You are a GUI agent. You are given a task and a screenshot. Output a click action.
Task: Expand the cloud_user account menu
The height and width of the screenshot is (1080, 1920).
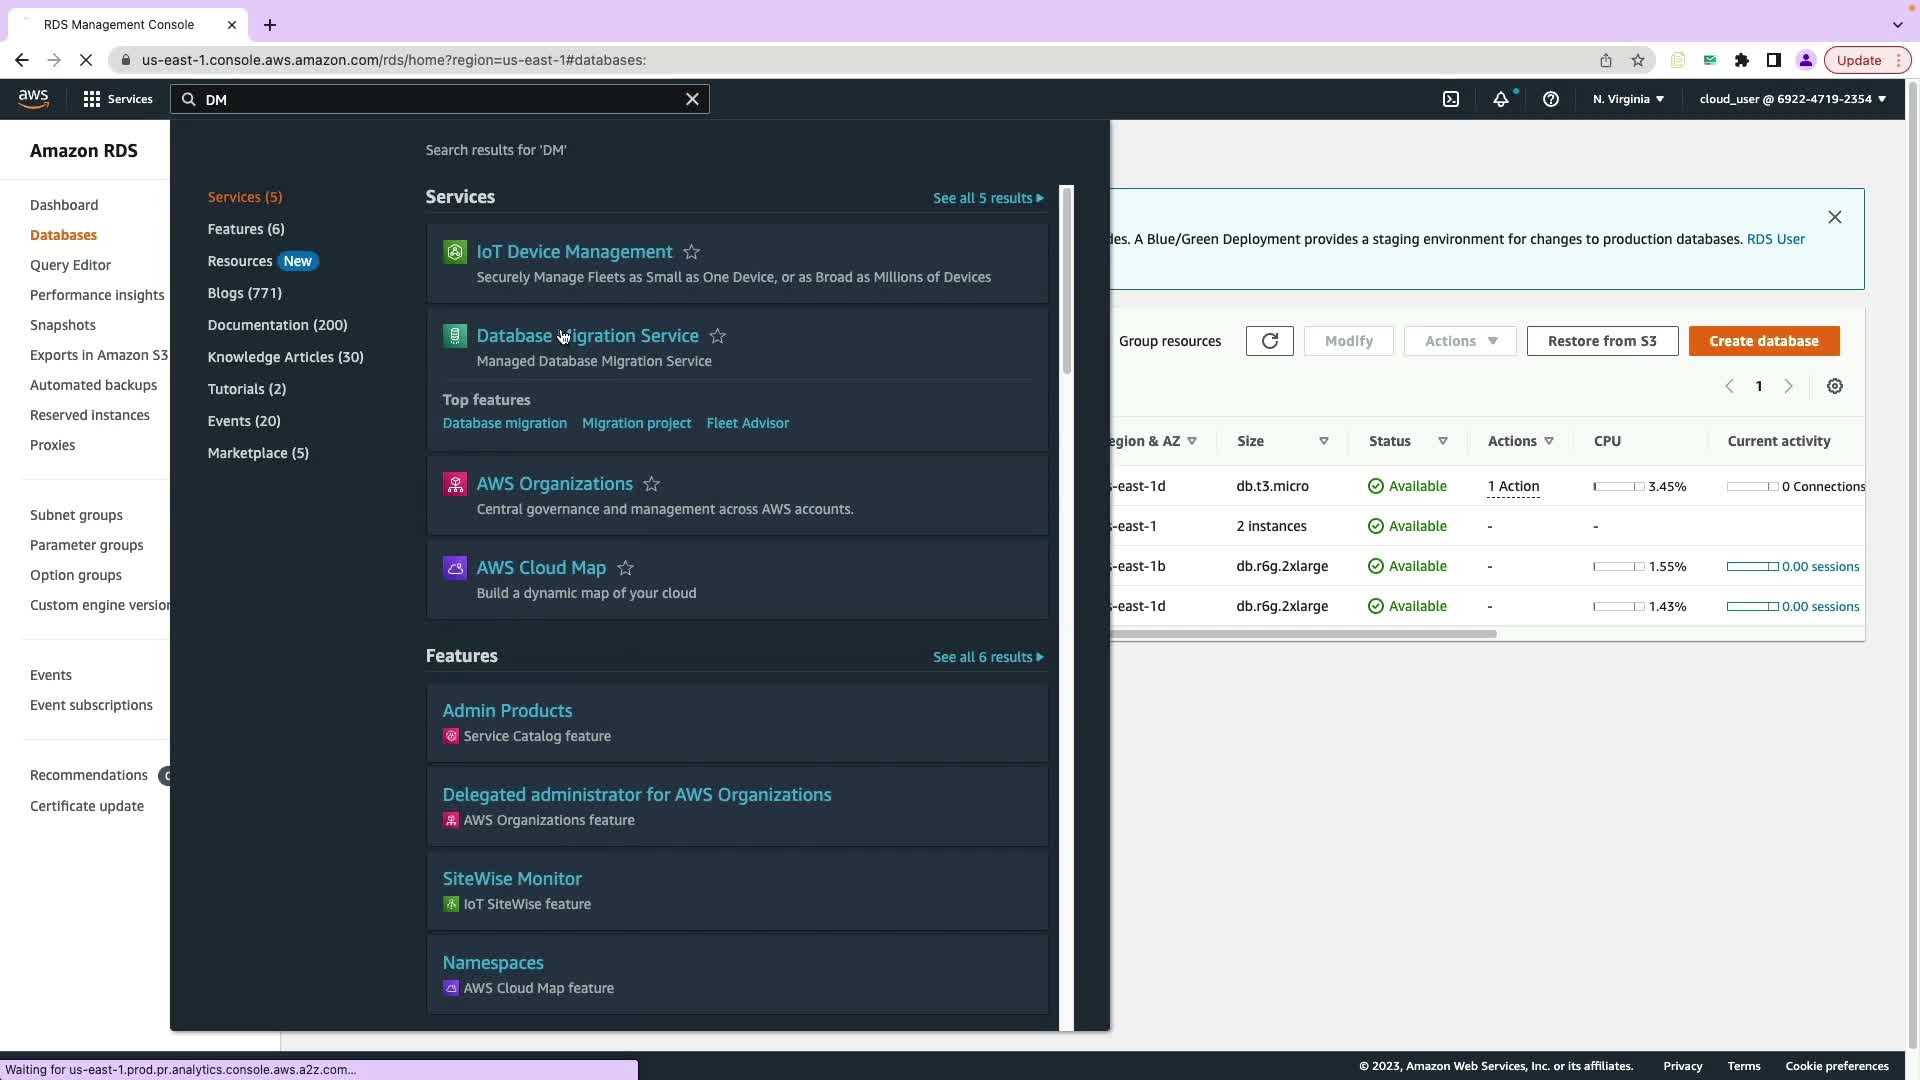pyautogui.click(x=1792, y=99)
